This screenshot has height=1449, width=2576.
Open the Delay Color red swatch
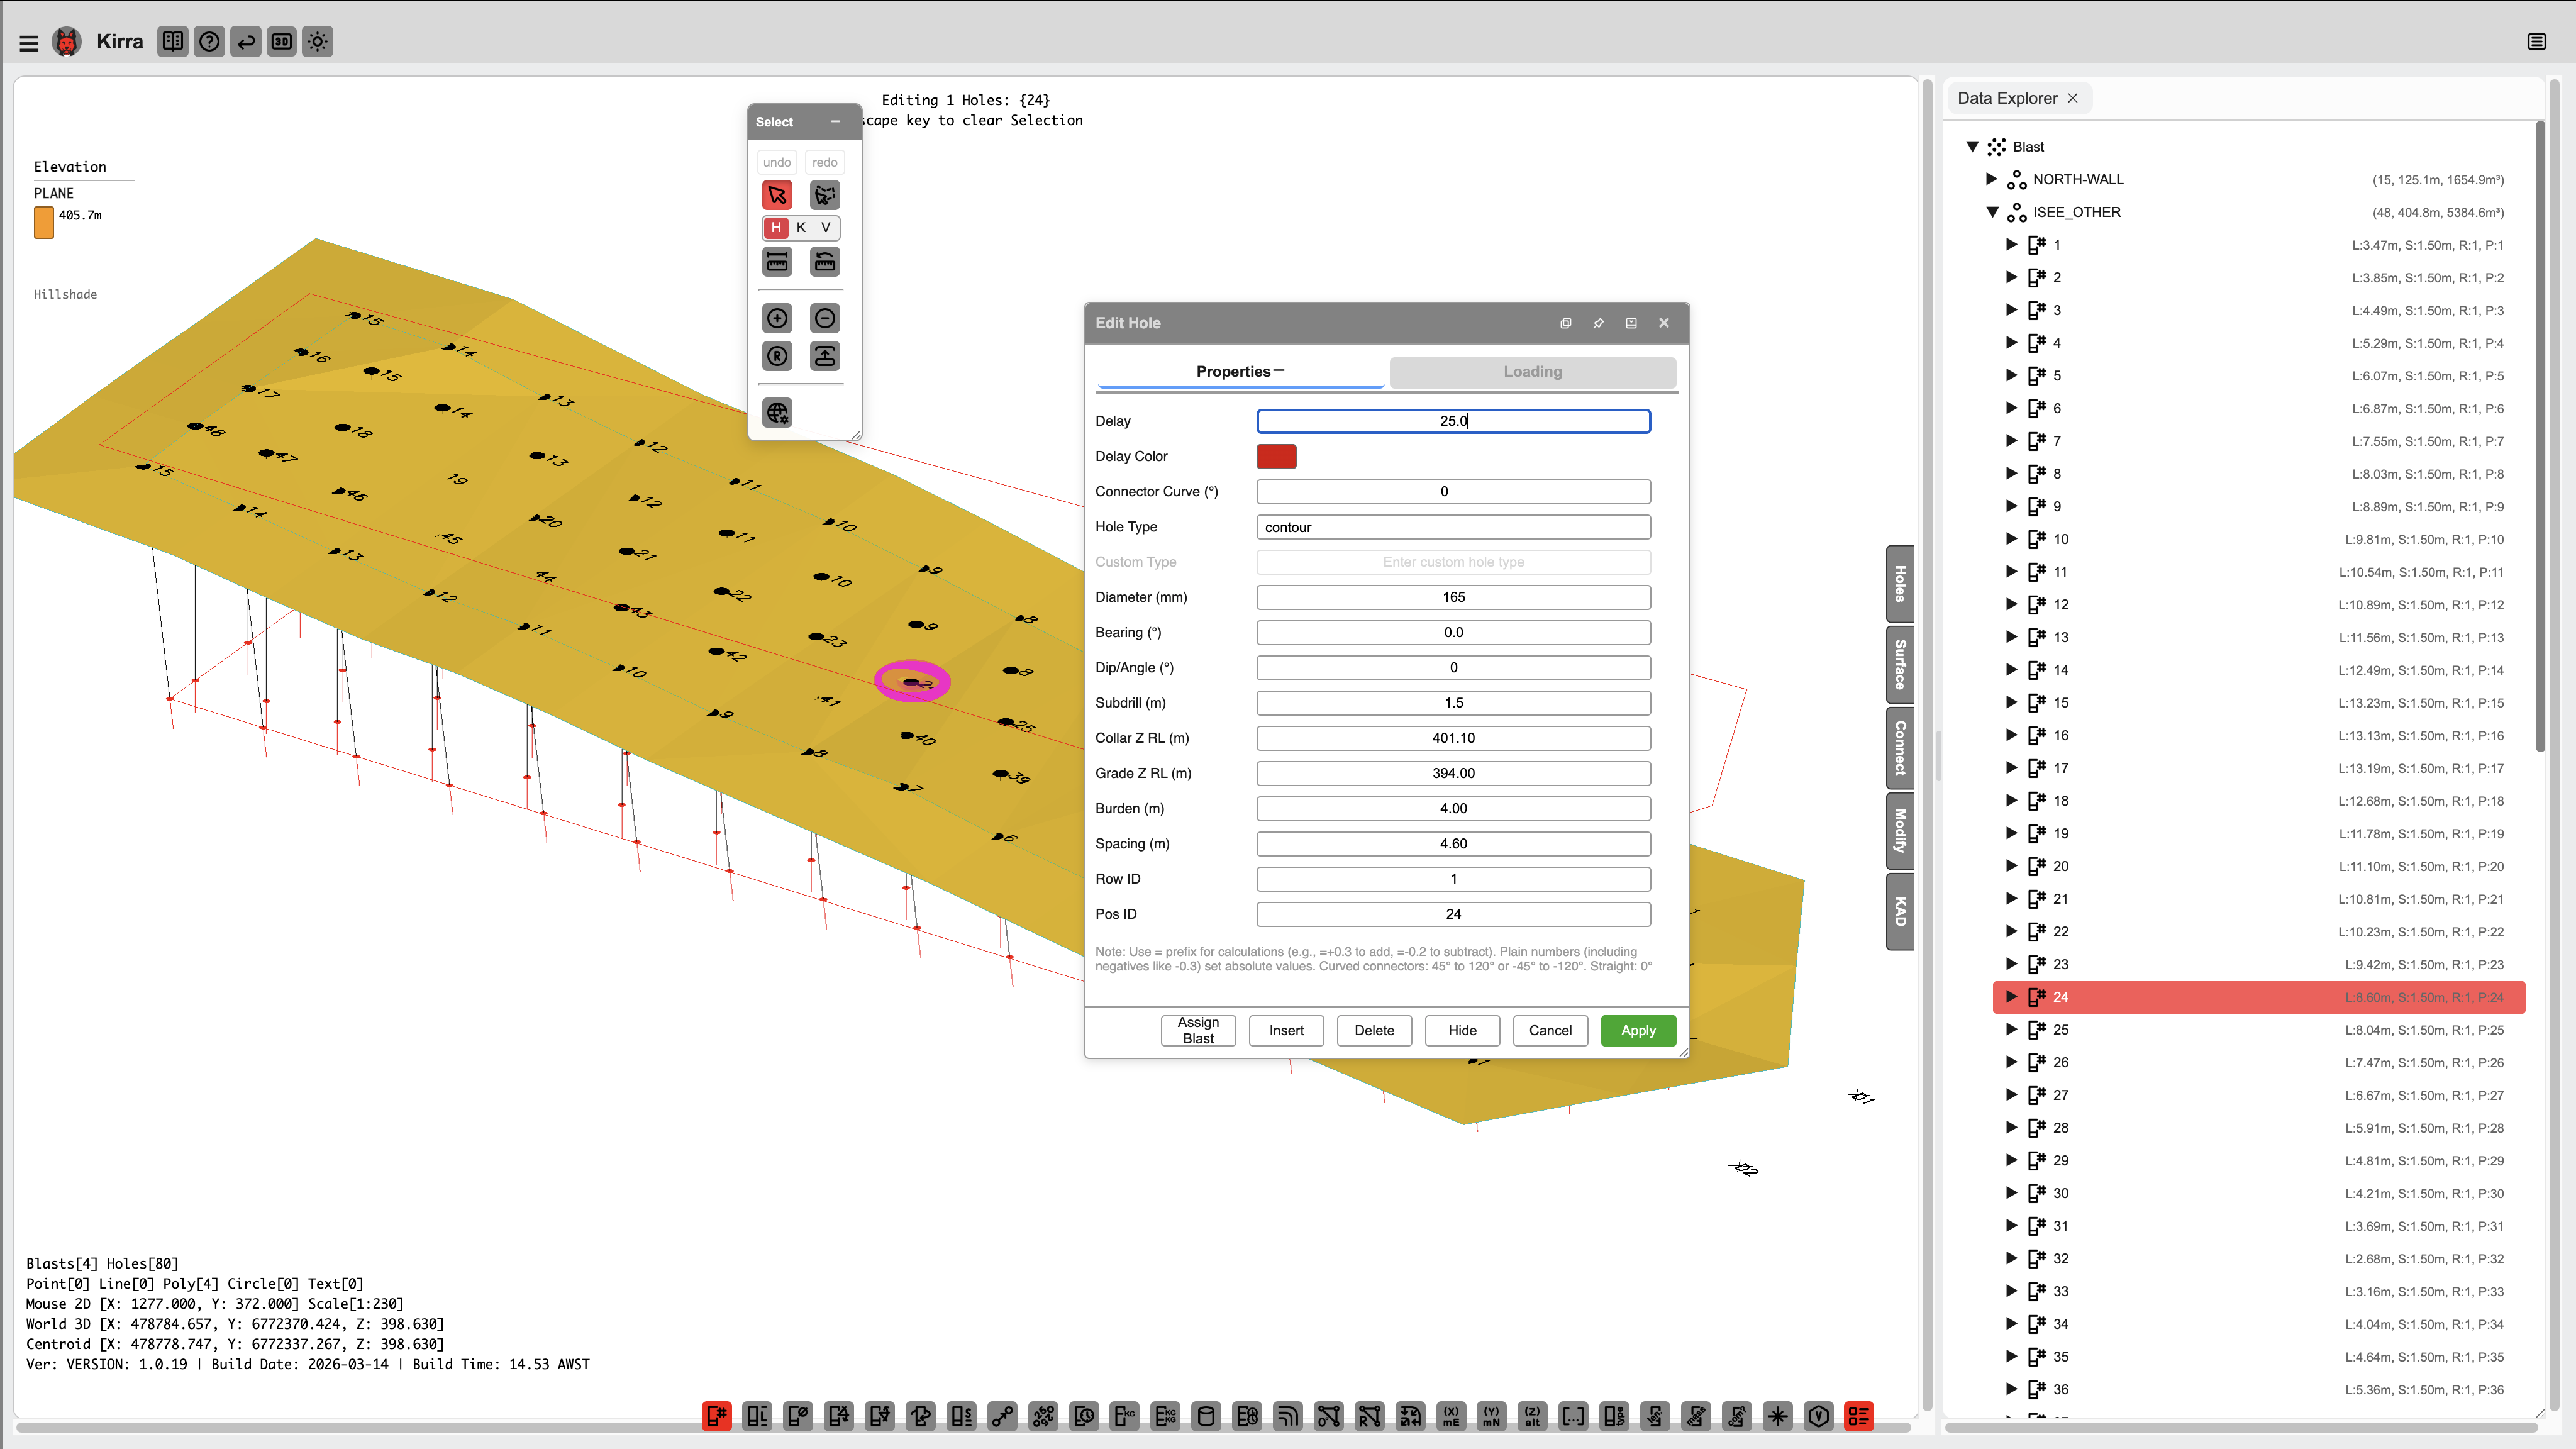click(1275, 456)
